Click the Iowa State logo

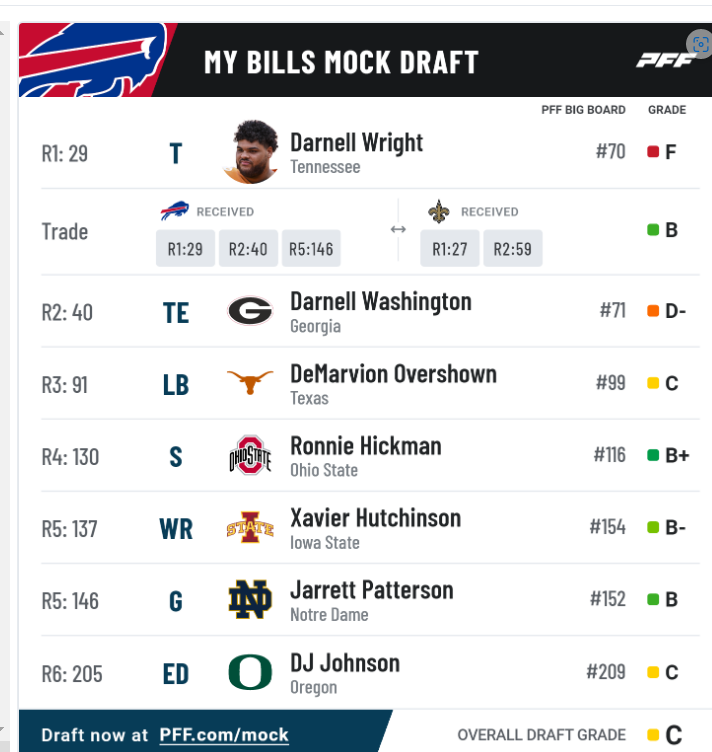pos(250,527)
